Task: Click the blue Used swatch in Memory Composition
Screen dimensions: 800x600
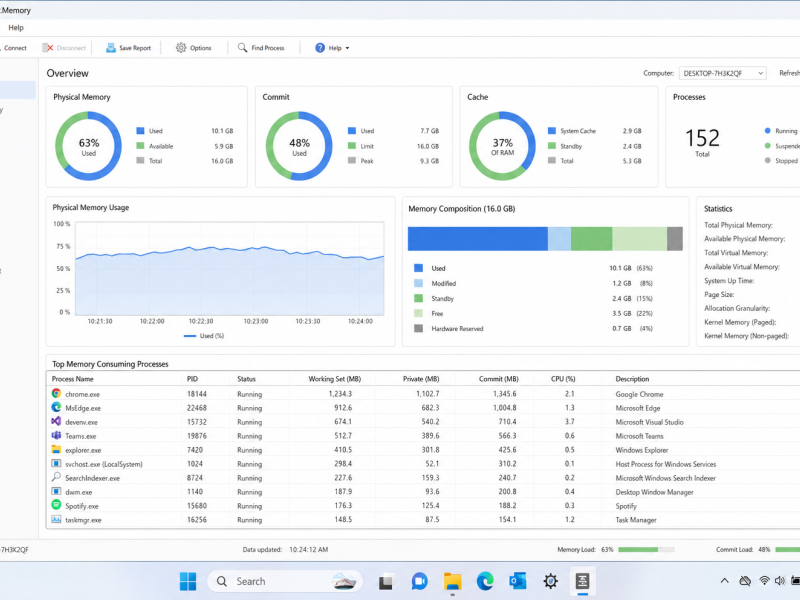Action: coord(418,268)
